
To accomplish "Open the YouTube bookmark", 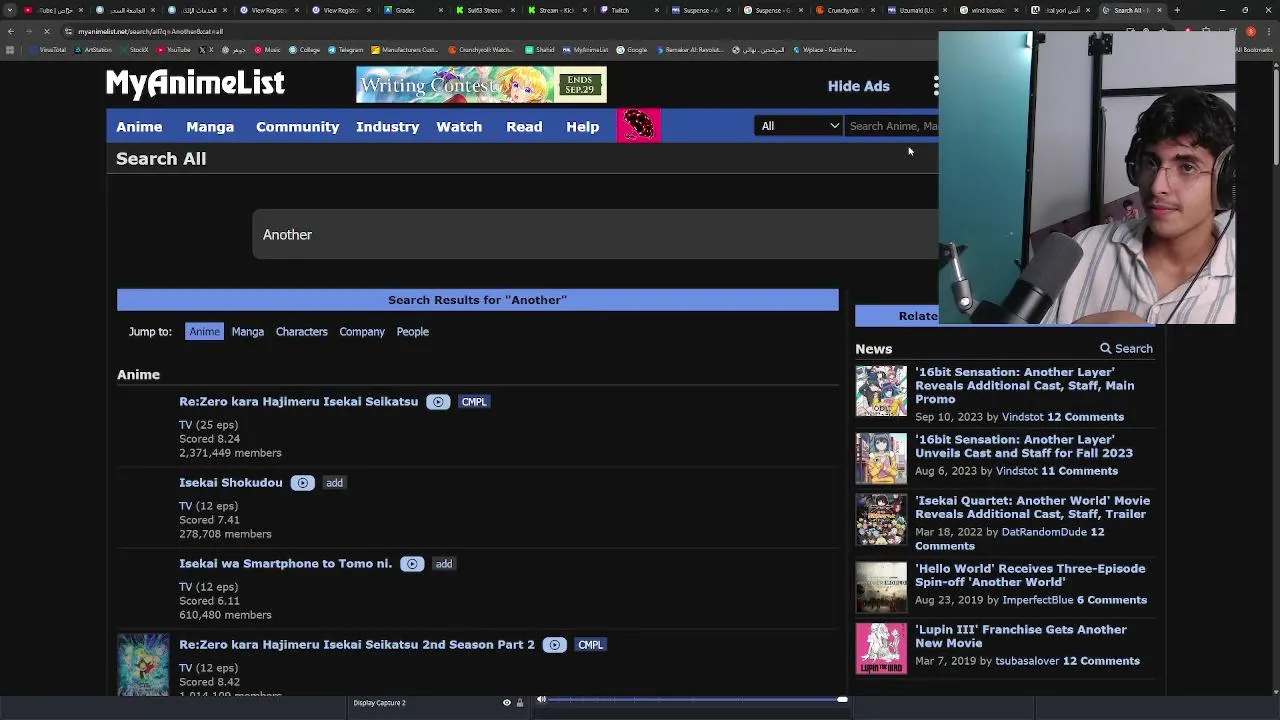I will pos(174,49).
